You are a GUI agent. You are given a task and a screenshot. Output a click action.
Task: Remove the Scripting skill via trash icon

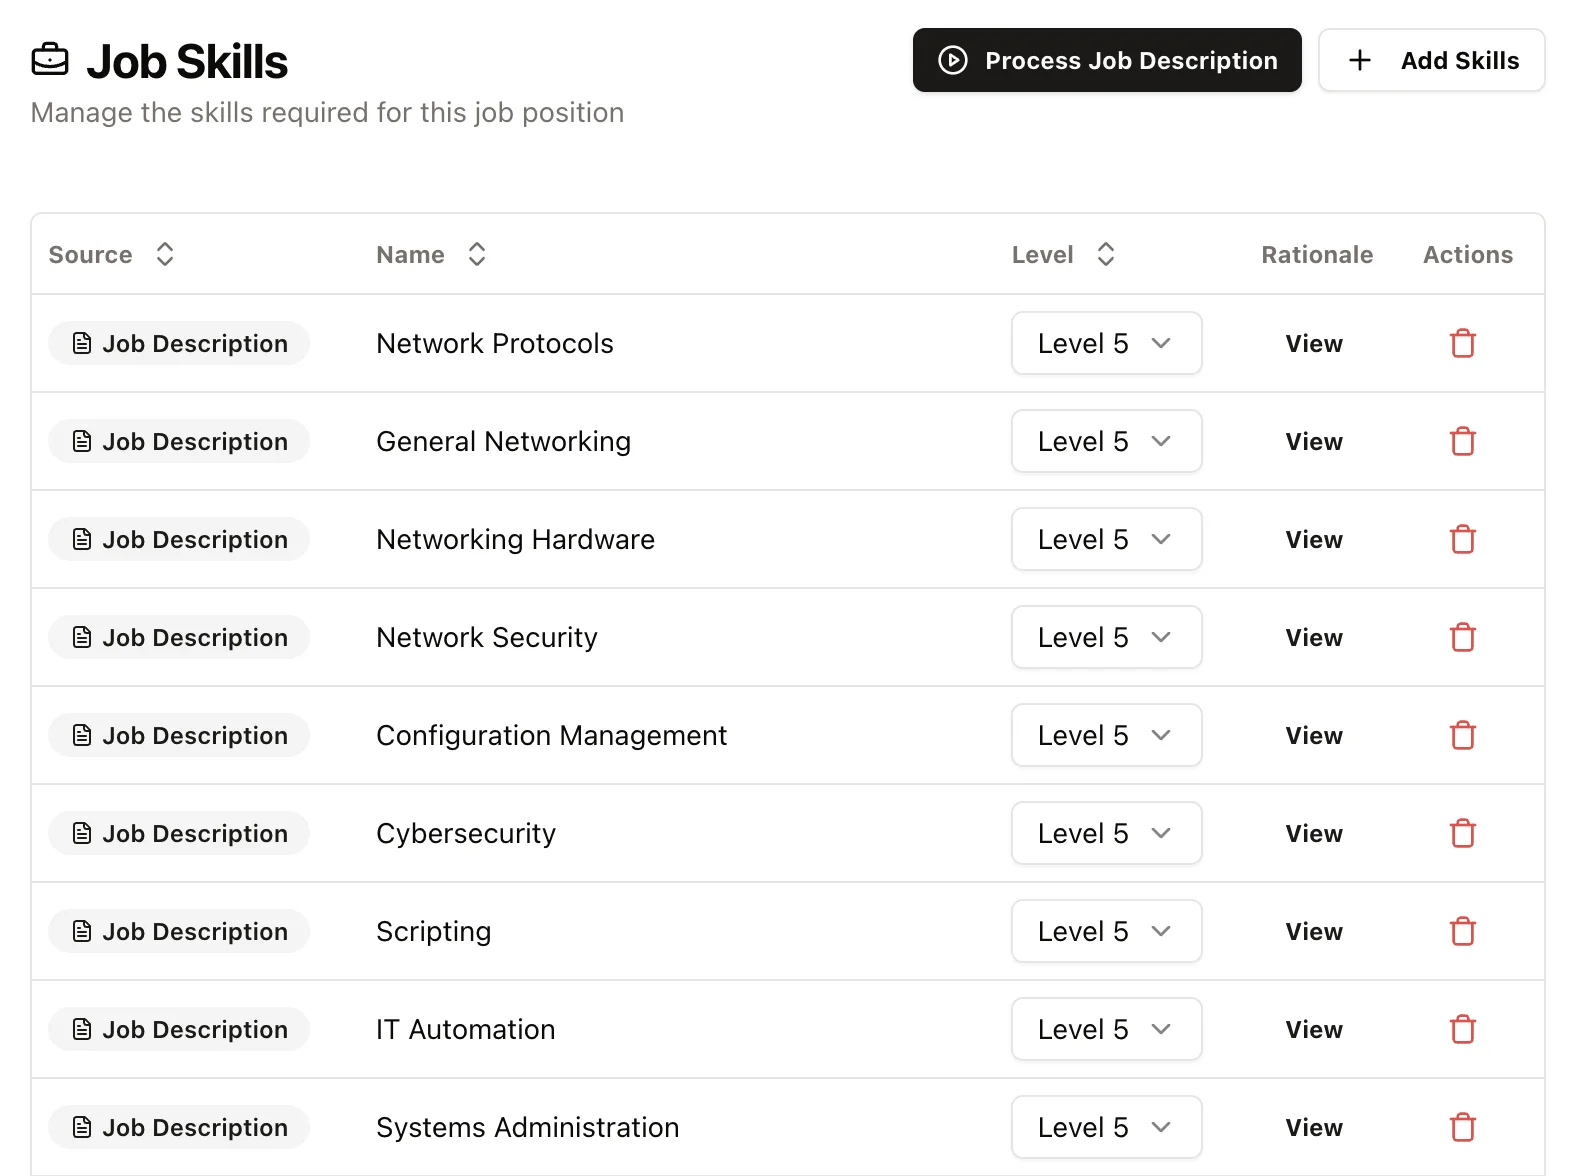(1462, 931)
